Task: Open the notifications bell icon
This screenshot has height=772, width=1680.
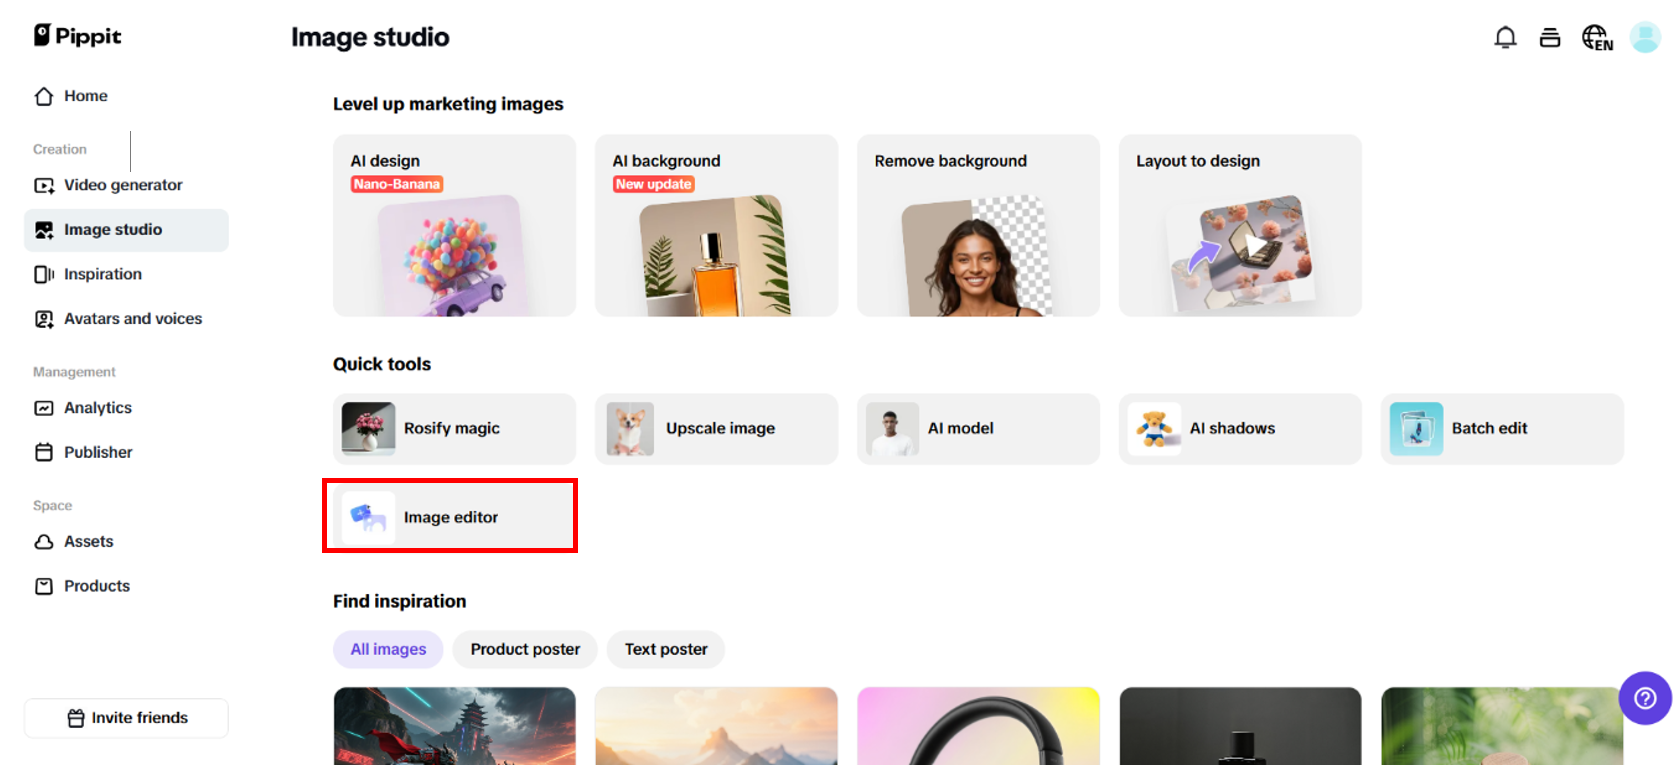Action: (x=1505, y=38)
